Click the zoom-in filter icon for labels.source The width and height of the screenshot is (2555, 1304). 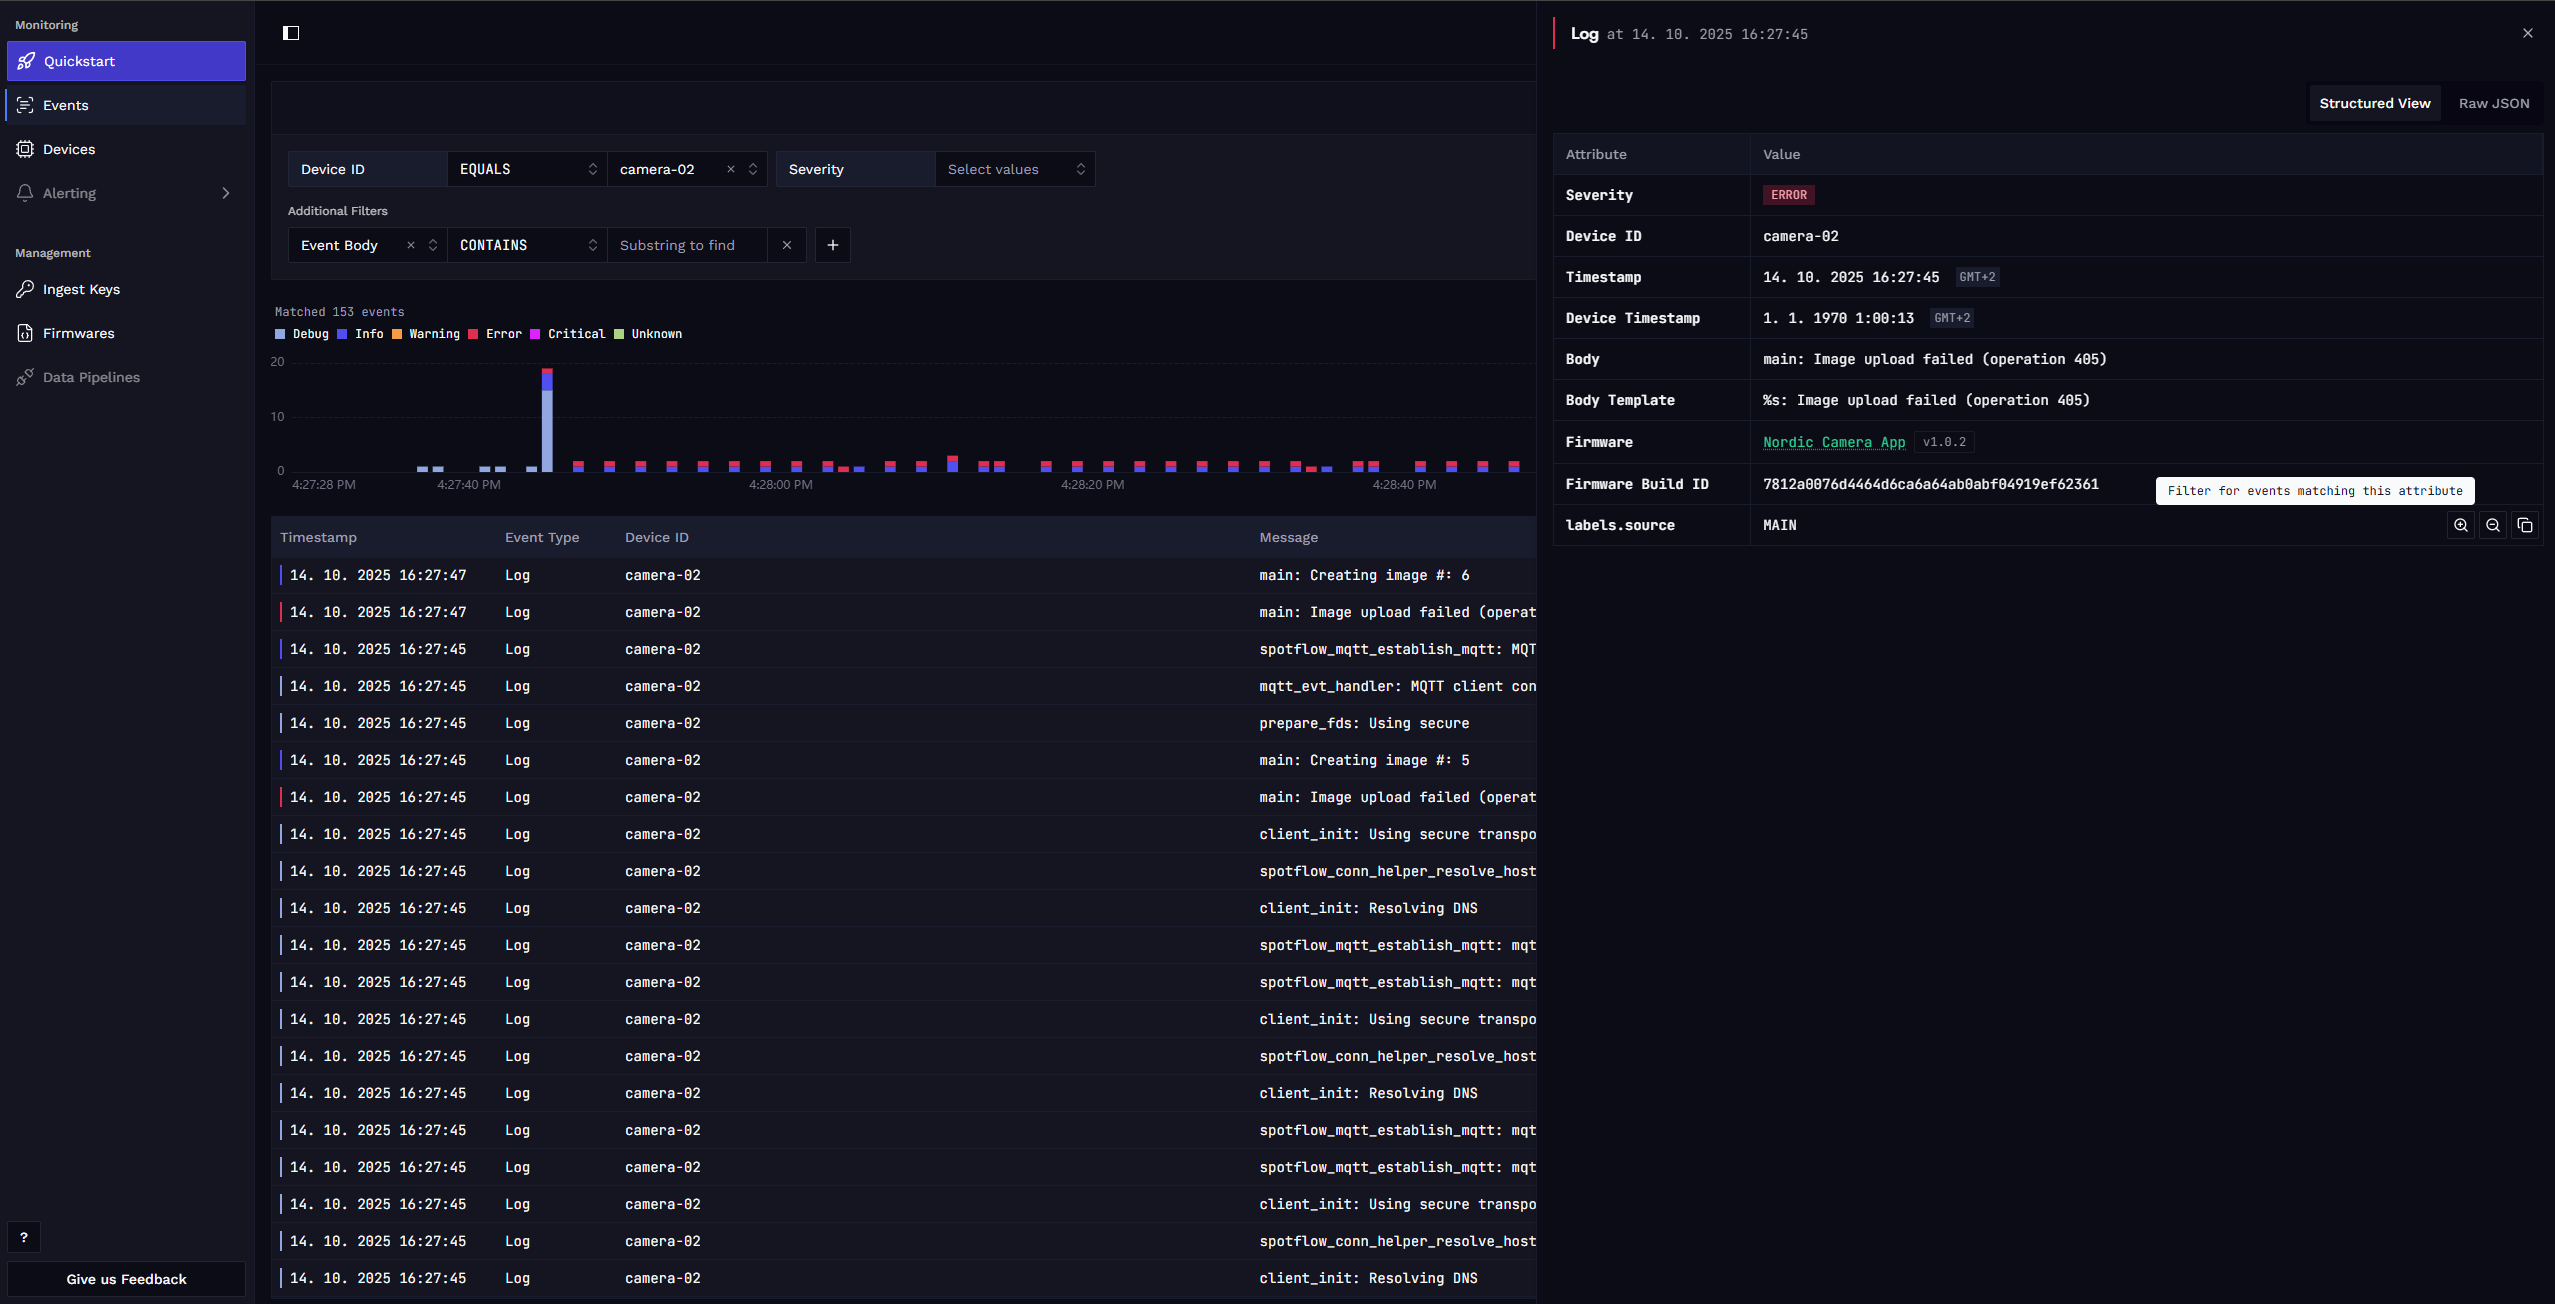[2461, 525]
